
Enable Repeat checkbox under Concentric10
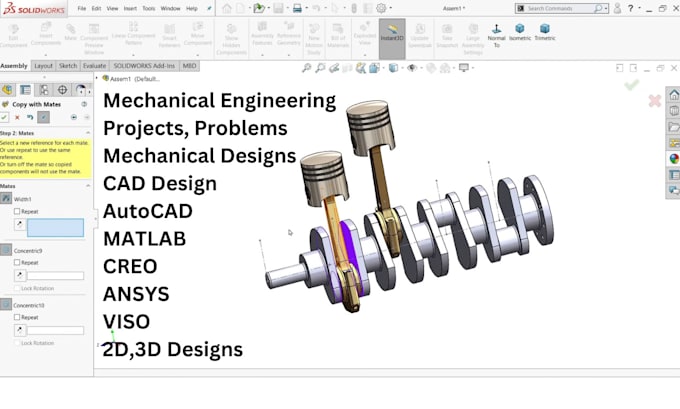tap(17, 317)
